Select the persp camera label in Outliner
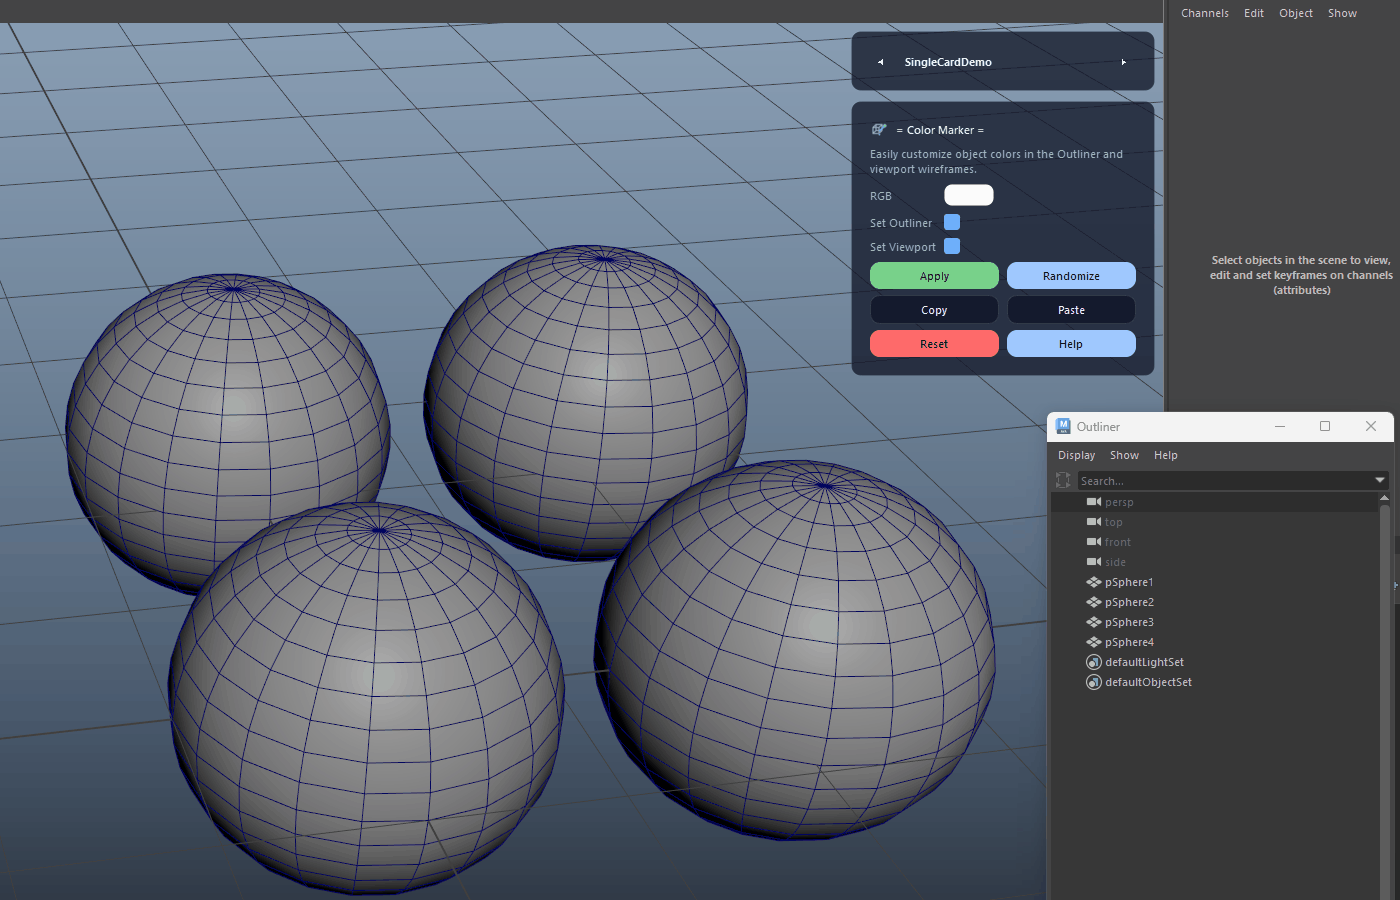This screenshot has width=1400, height=900. pyautogui.click(x=1119, y=502)
